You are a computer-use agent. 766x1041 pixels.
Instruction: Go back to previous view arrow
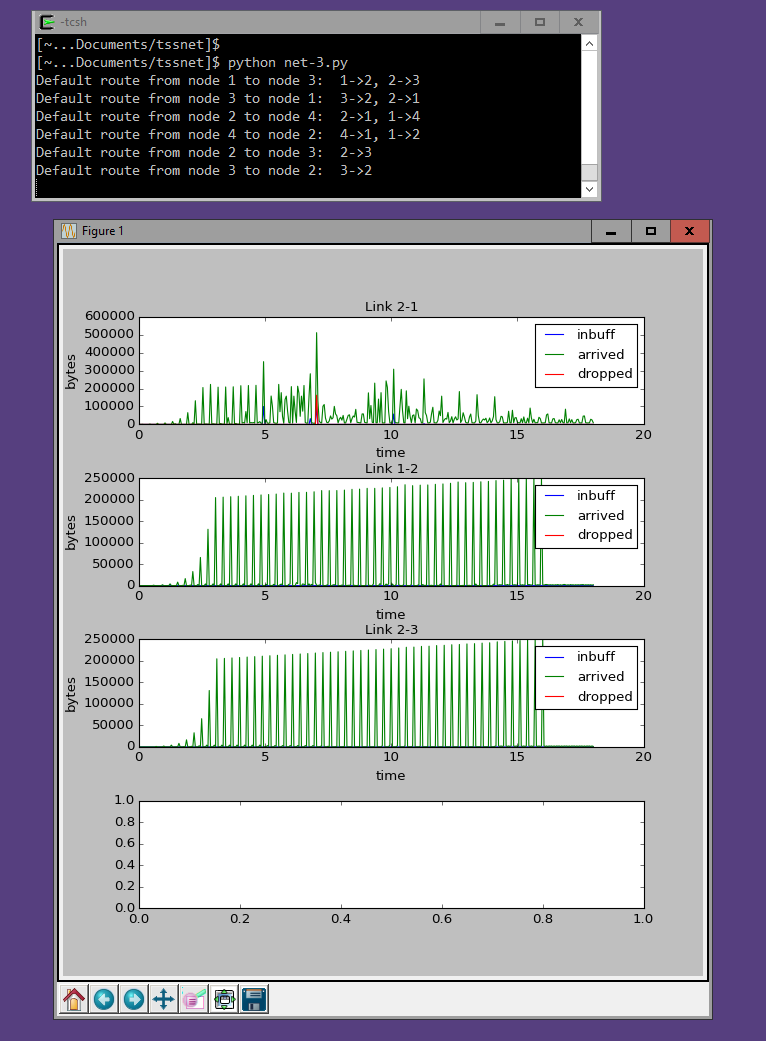click(x=104, y=999)
